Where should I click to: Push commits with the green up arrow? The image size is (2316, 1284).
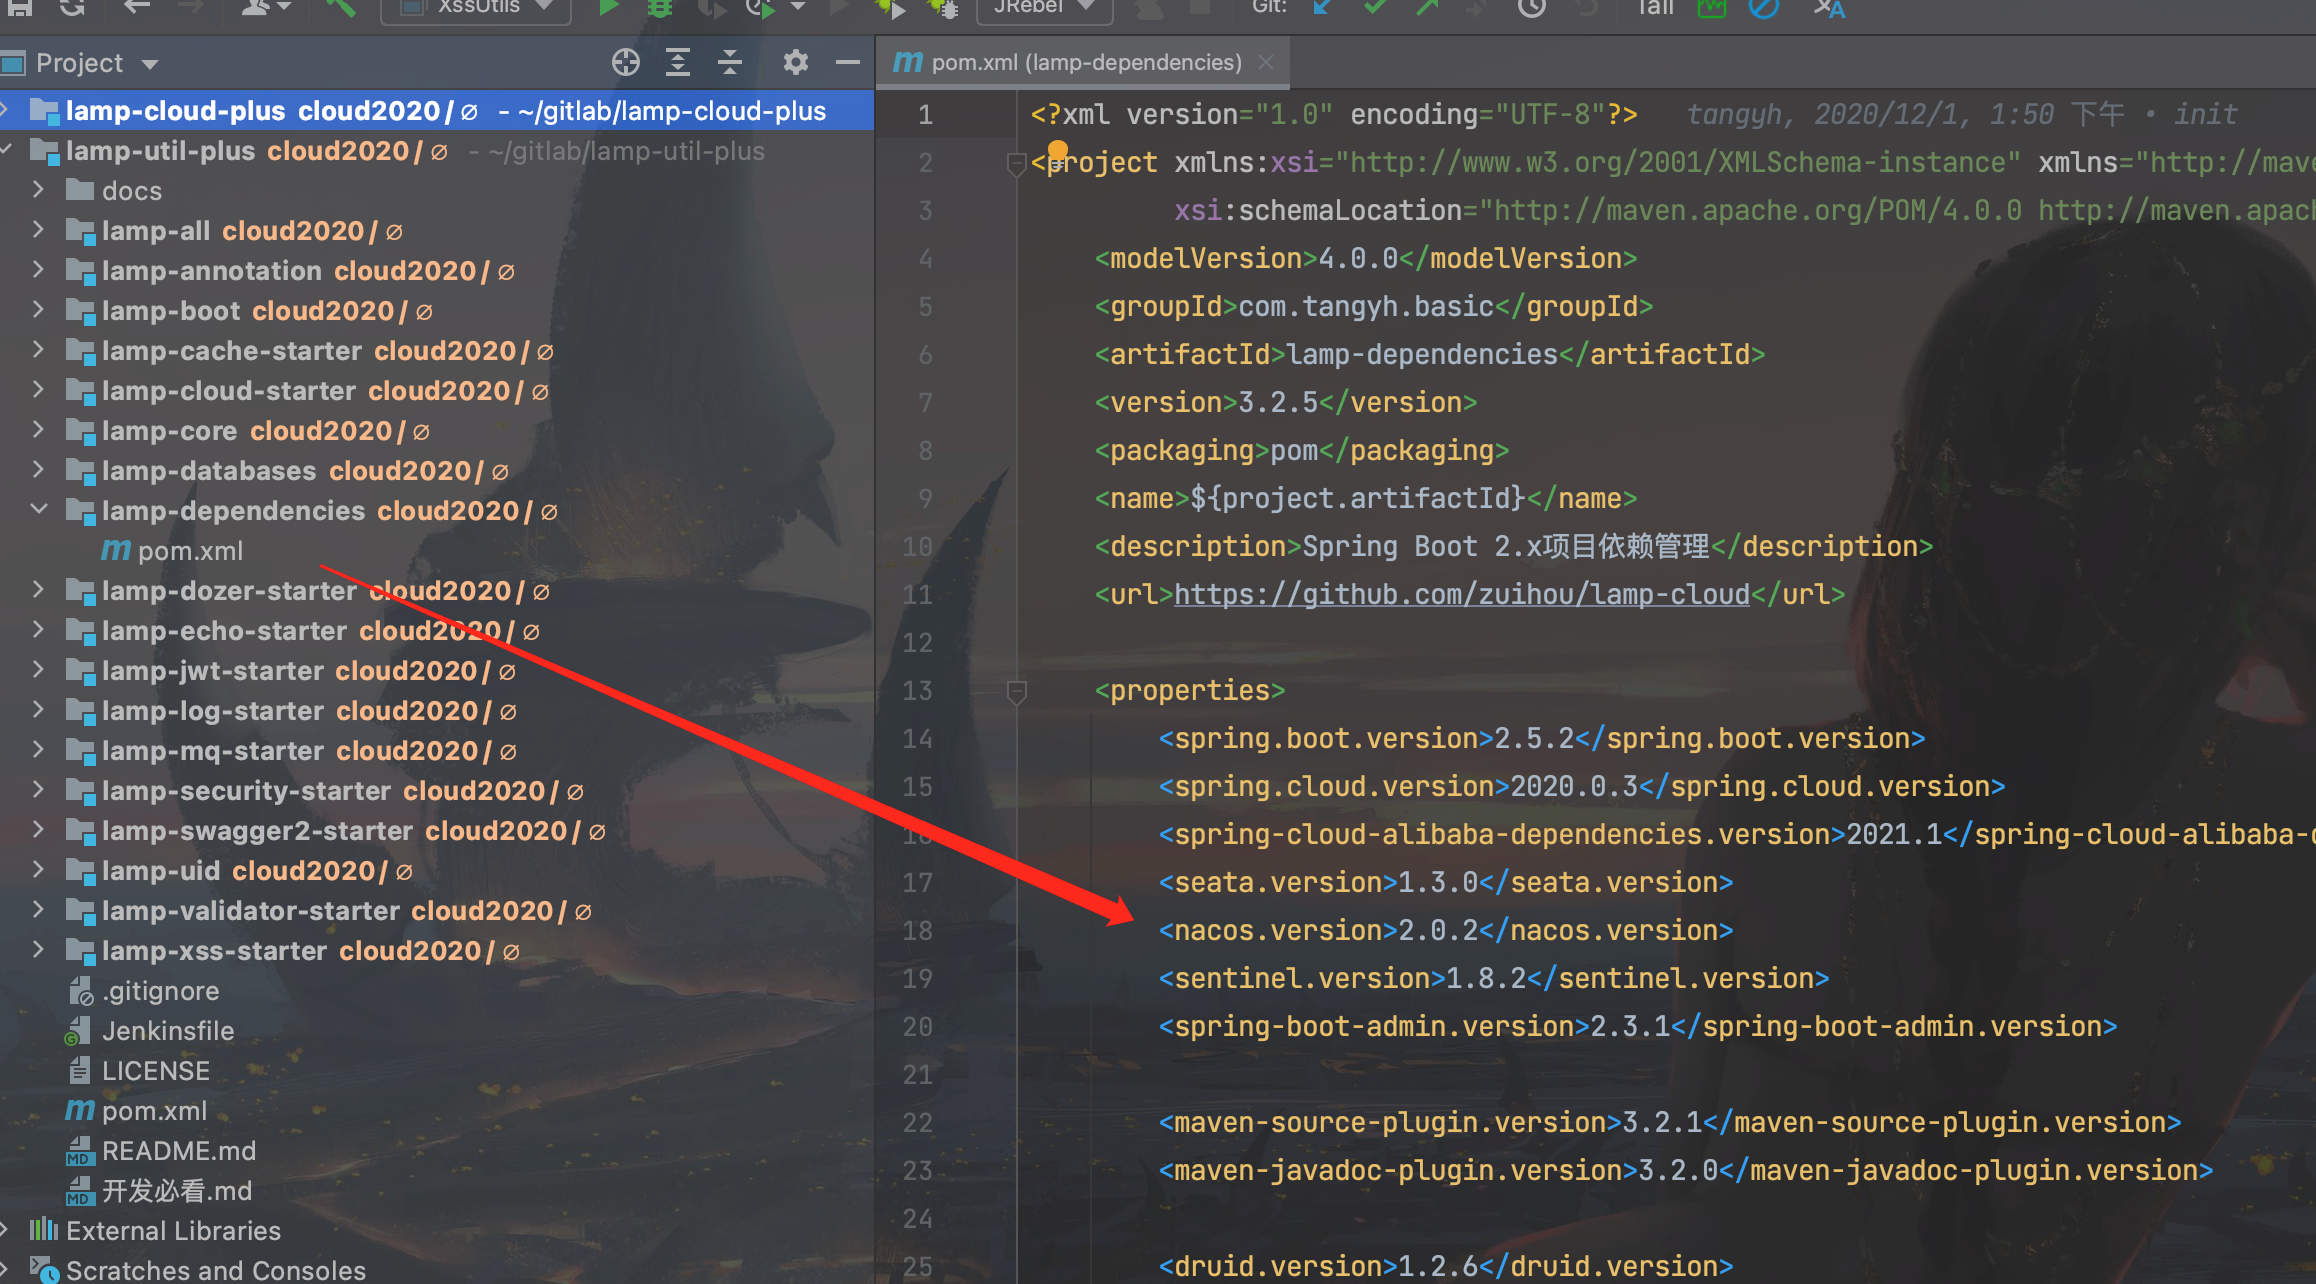[1427, 8]
